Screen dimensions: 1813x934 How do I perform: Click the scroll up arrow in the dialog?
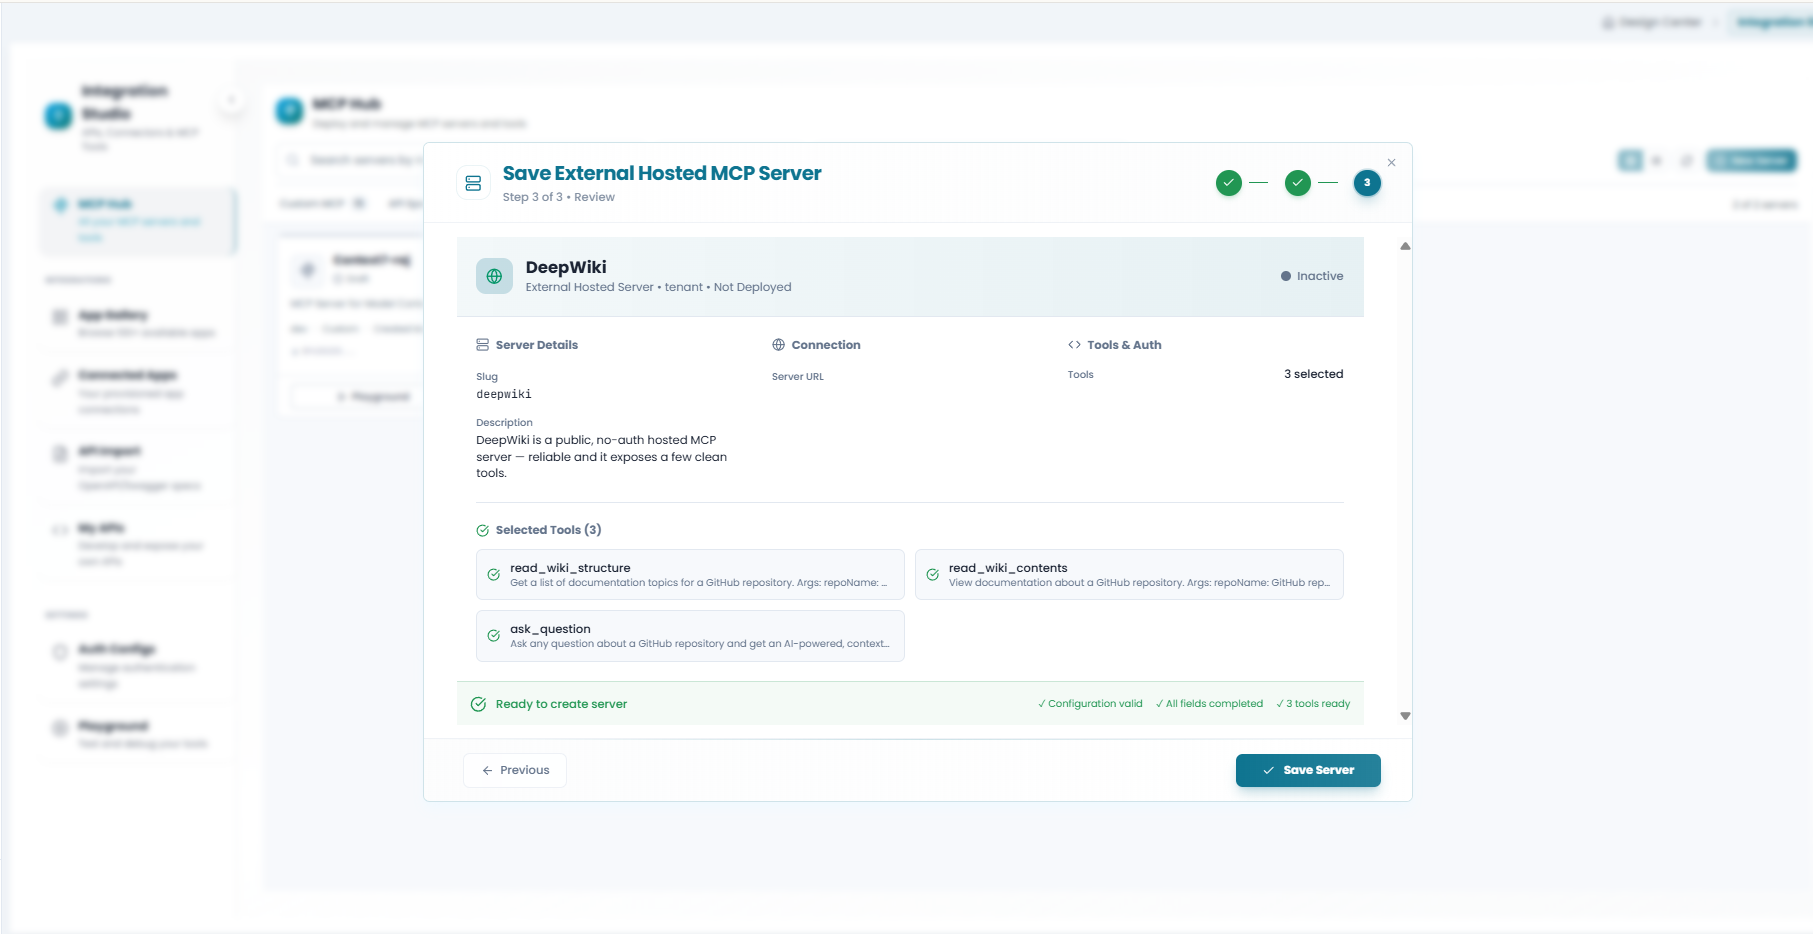(x=1405, y=246)
